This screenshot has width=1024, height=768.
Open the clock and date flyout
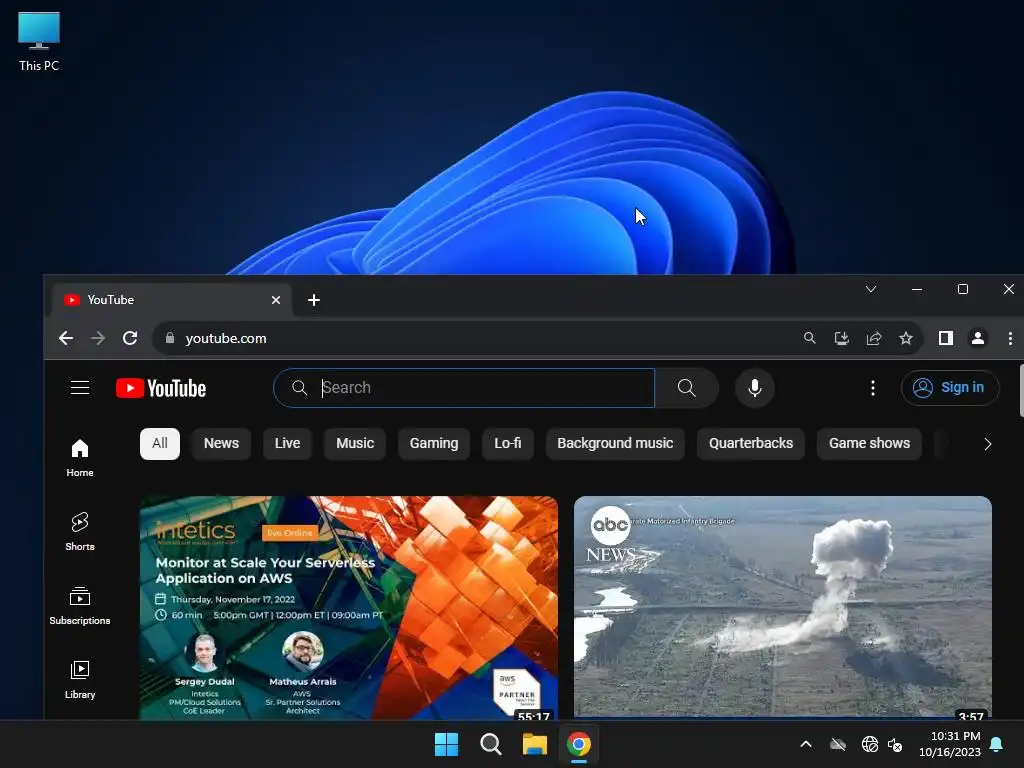pyautogui.click(x=950, y=744)
